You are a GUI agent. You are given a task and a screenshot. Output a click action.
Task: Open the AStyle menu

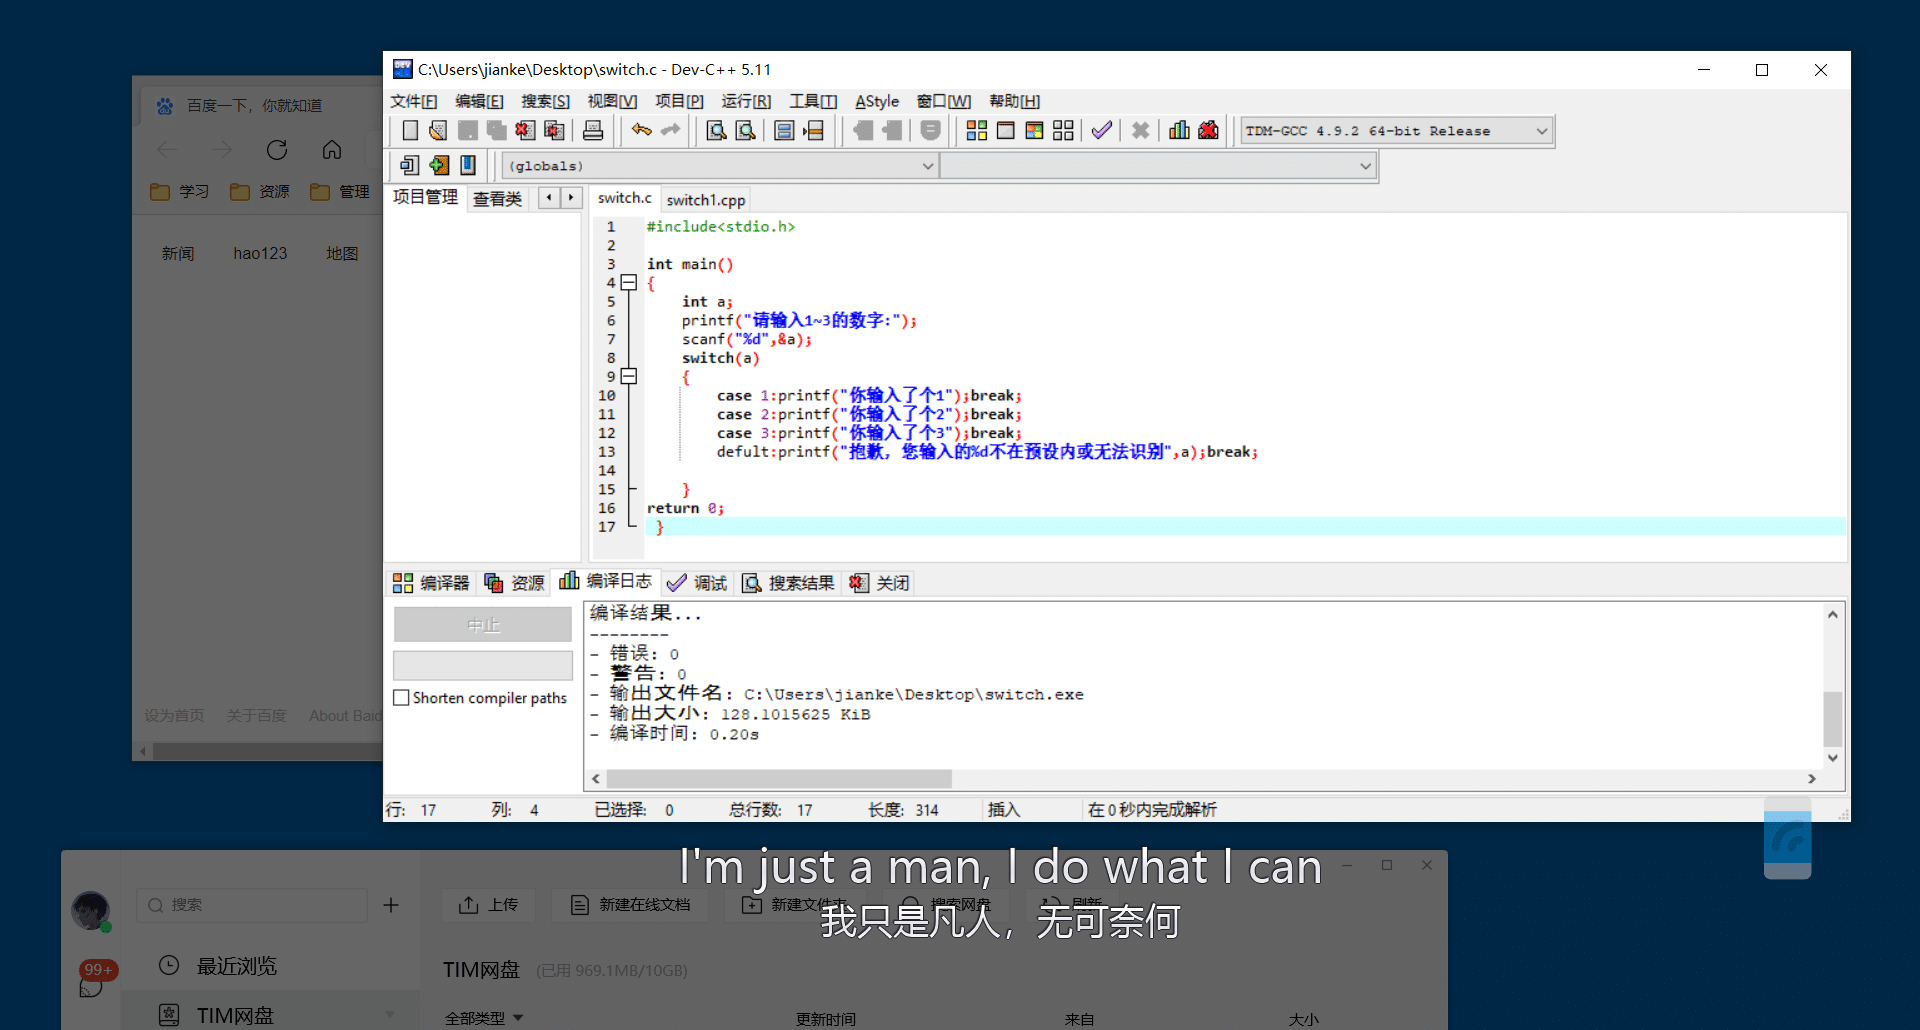pyautogui.click(x=877, y=101)
